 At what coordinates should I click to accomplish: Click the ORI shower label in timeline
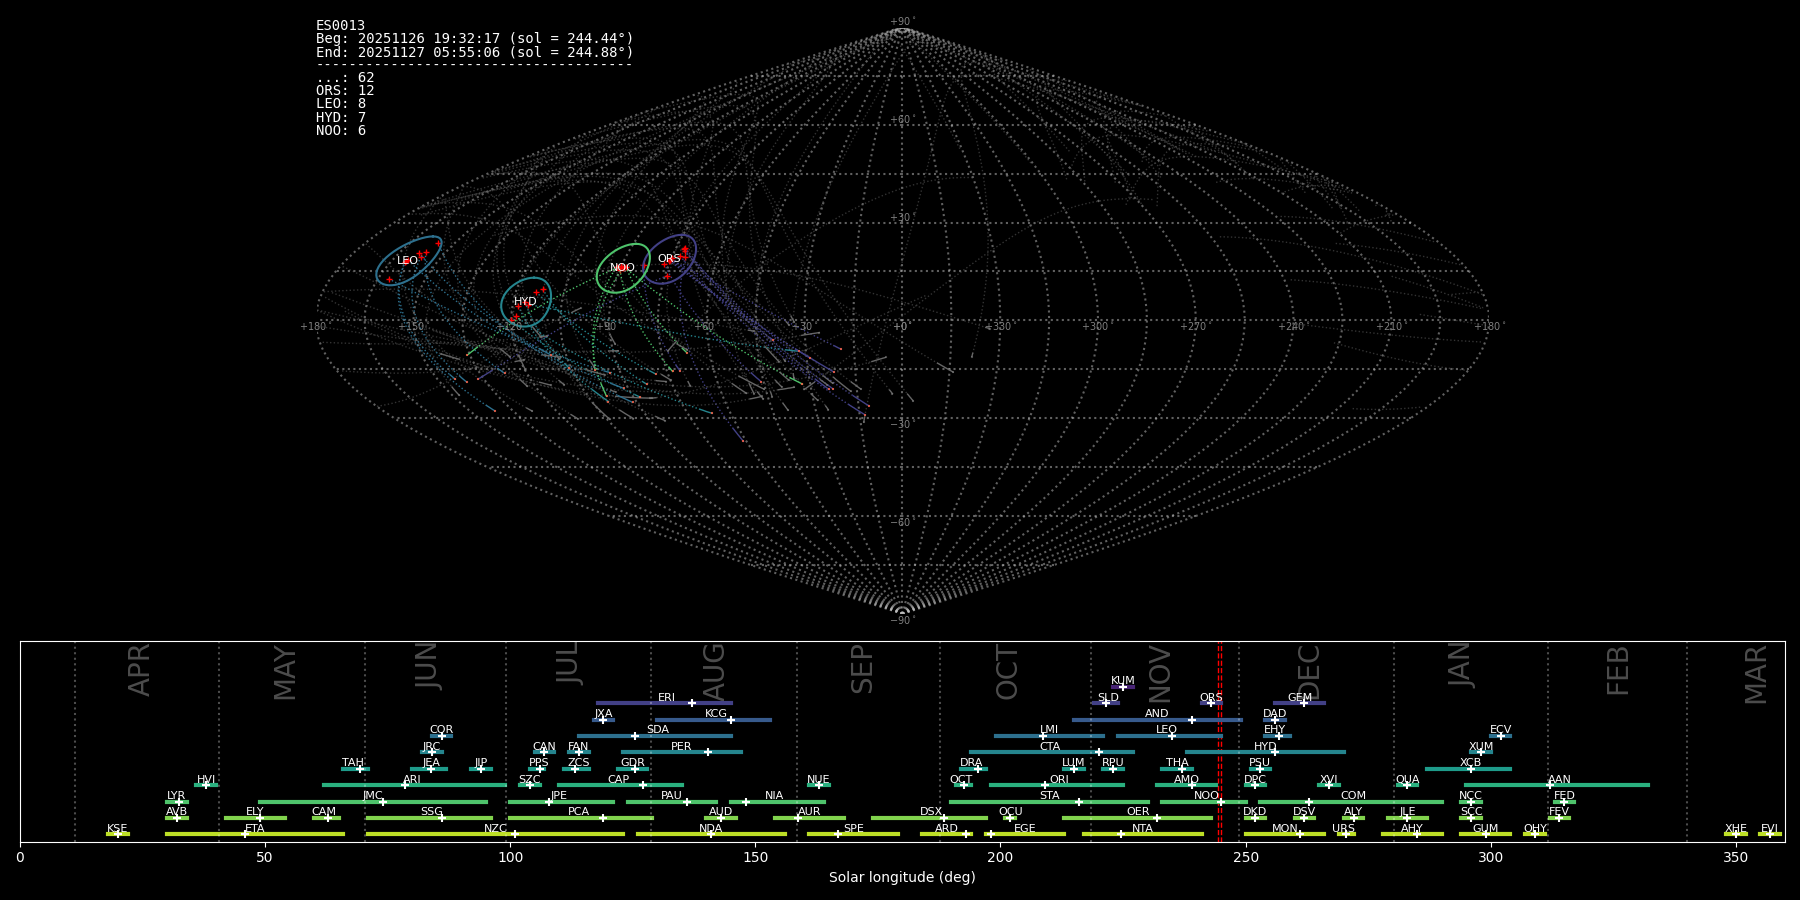[x=1059, y=780]
